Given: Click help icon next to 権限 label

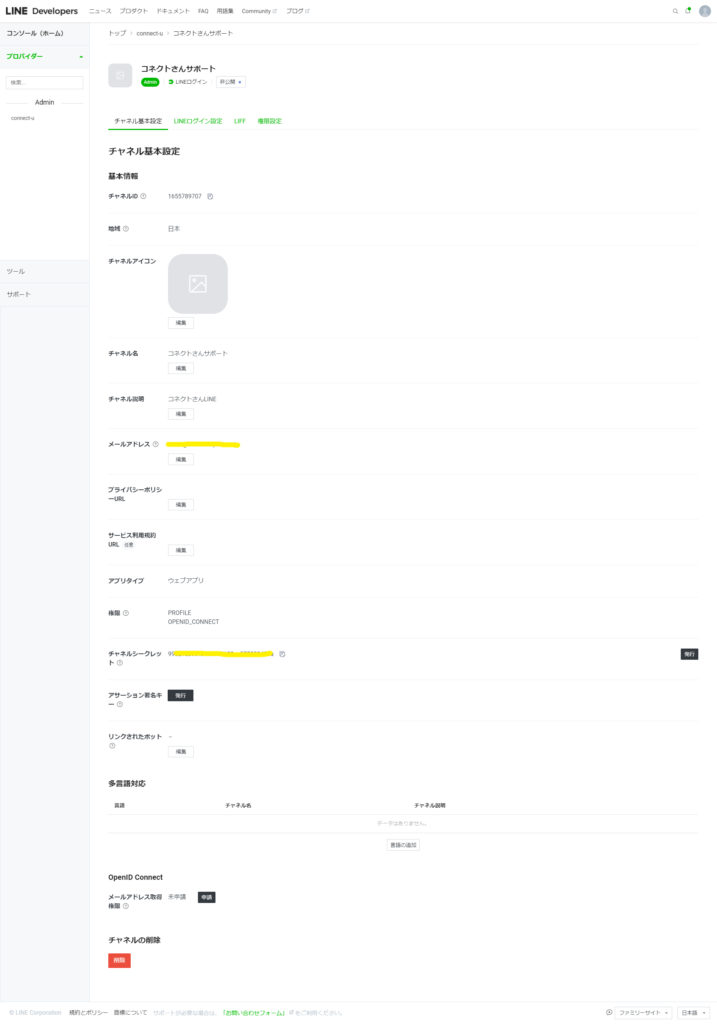Looking at the screenshot, I should tap(125, 613).
